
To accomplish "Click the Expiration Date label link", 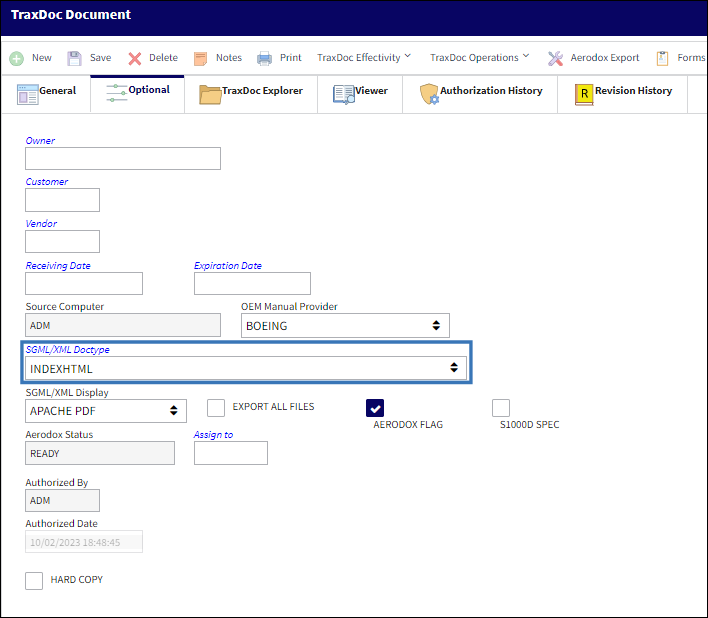I will click(x=228, y=265).
